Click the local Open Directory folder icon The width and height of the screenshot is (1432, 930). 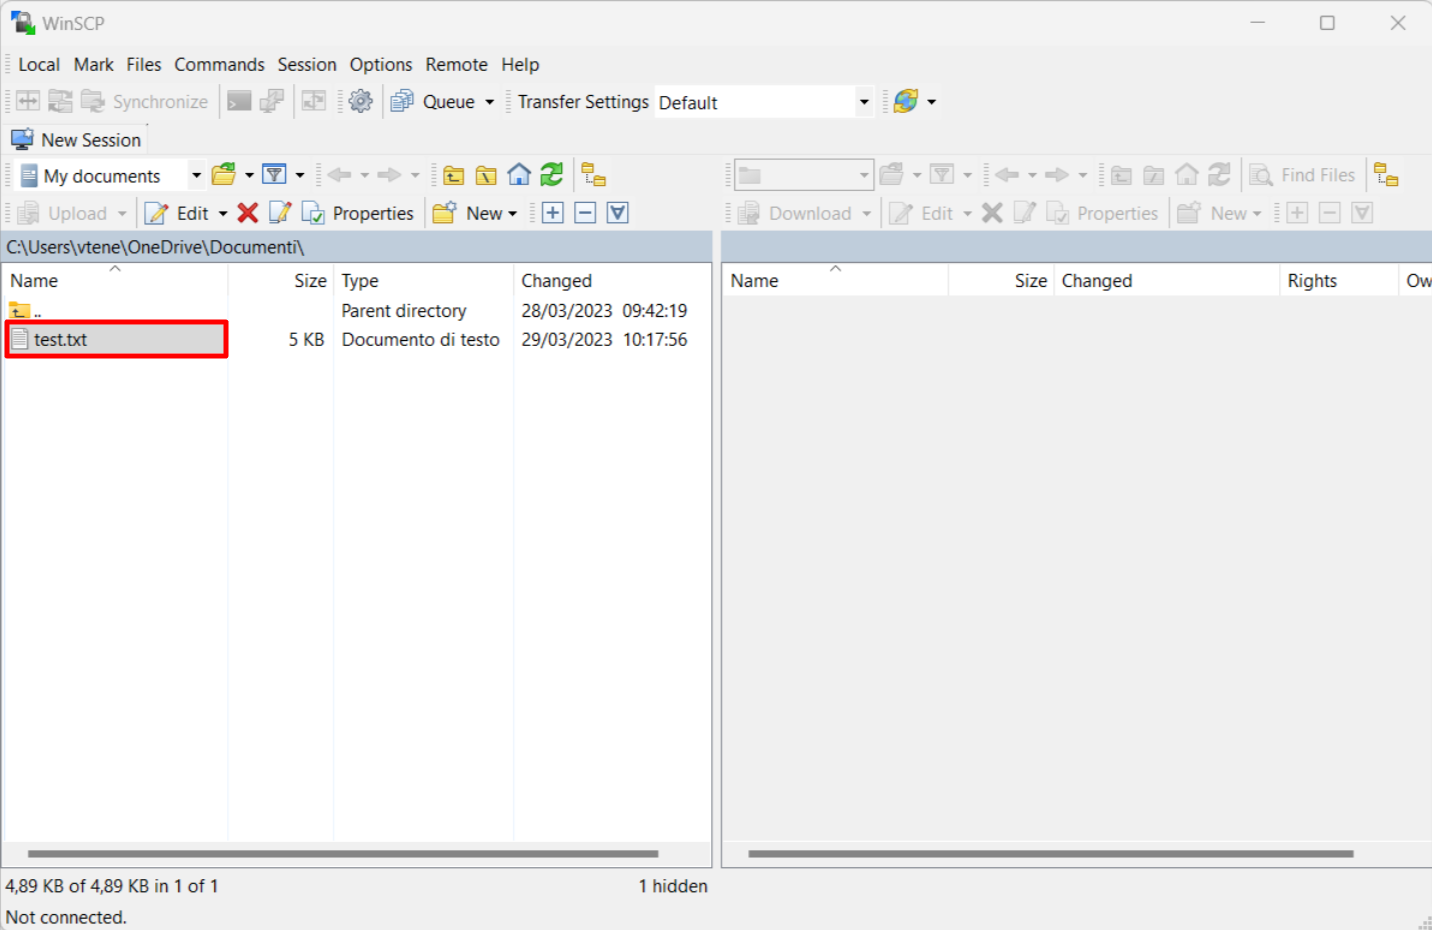click(x=224, y=175)
